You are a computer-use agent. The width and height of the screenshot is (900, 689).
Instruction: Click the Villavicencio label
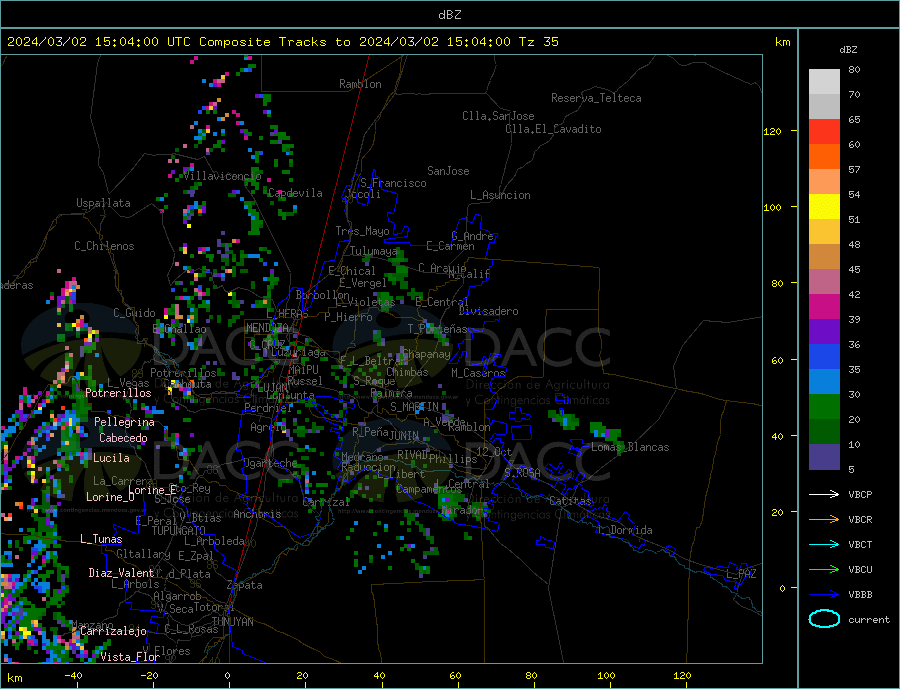pyautogui.click(x=223, y=176)
